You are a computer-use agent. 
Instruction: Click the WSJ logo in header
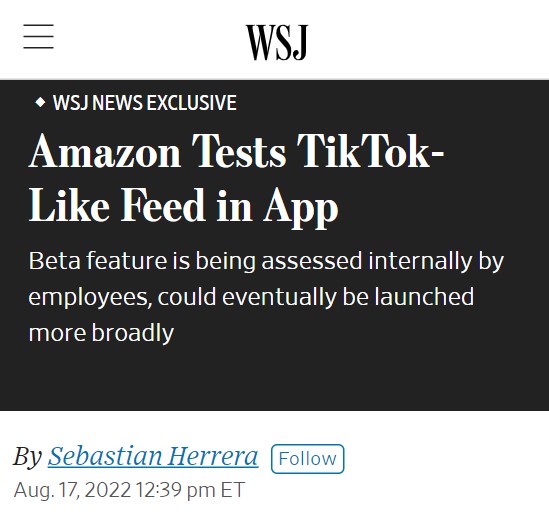pyautogui.click(x=277, y=42)
